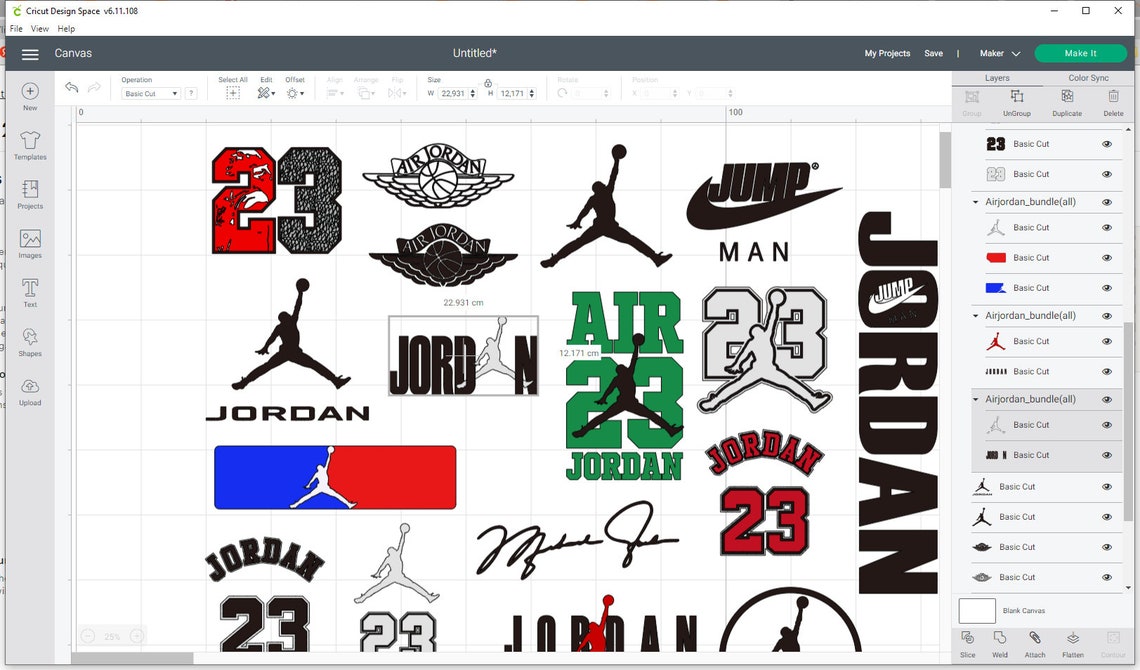Switch to the Layers tab
Screen dimensions: 1140x670
(x=997, y=78)
